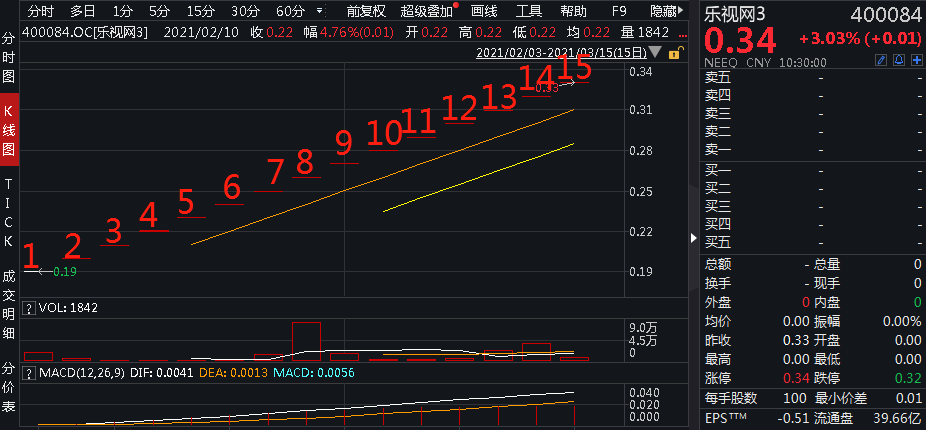
Task: Open the 前复权 adjustment dropdown
Action: coord(366,11)
